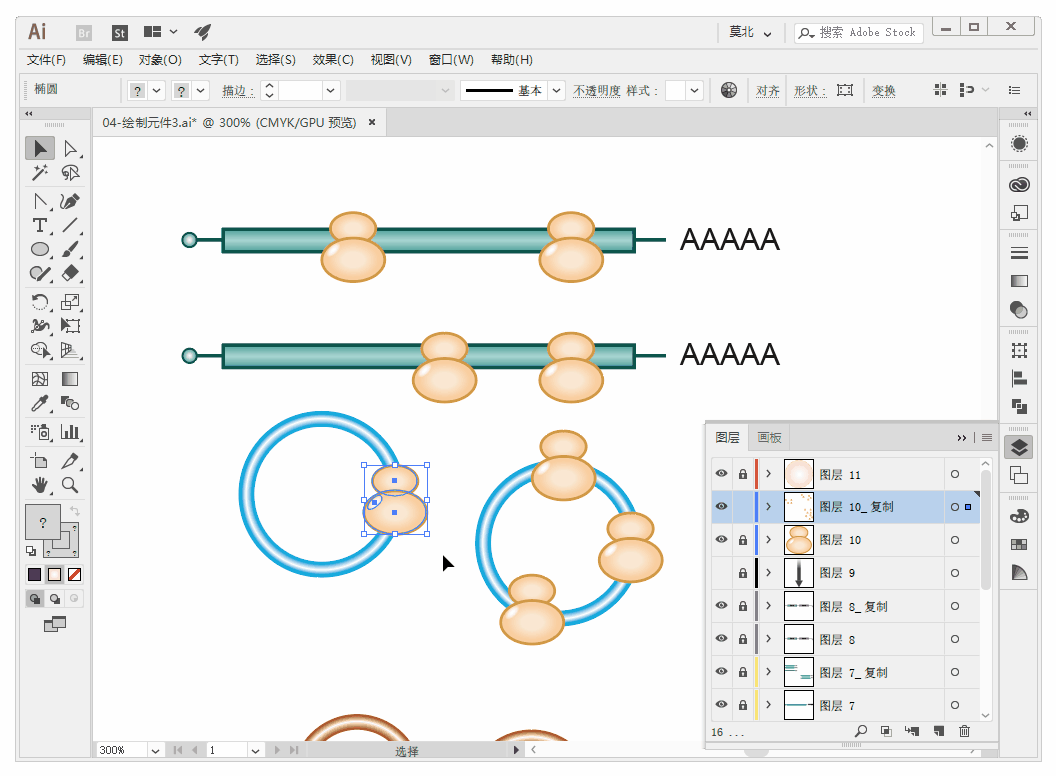
Task: Expand layer 图层 11 contents
Action: (x=768, y=474)
